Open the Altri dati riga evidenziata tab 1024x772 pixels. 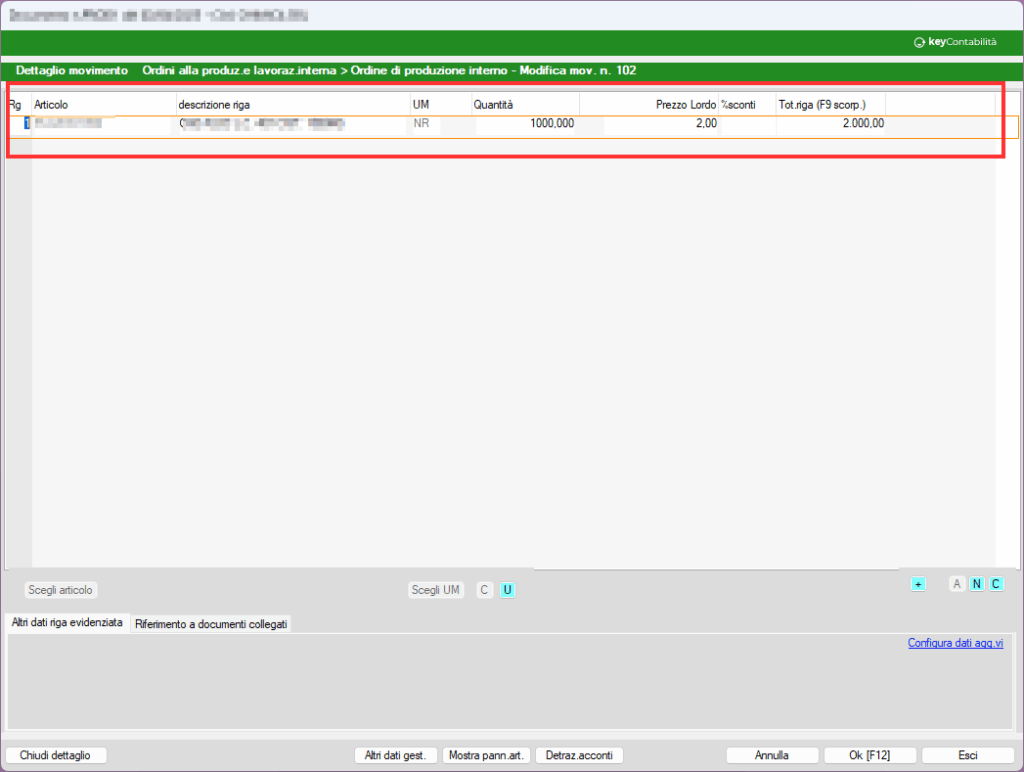(x=67, y=623)
